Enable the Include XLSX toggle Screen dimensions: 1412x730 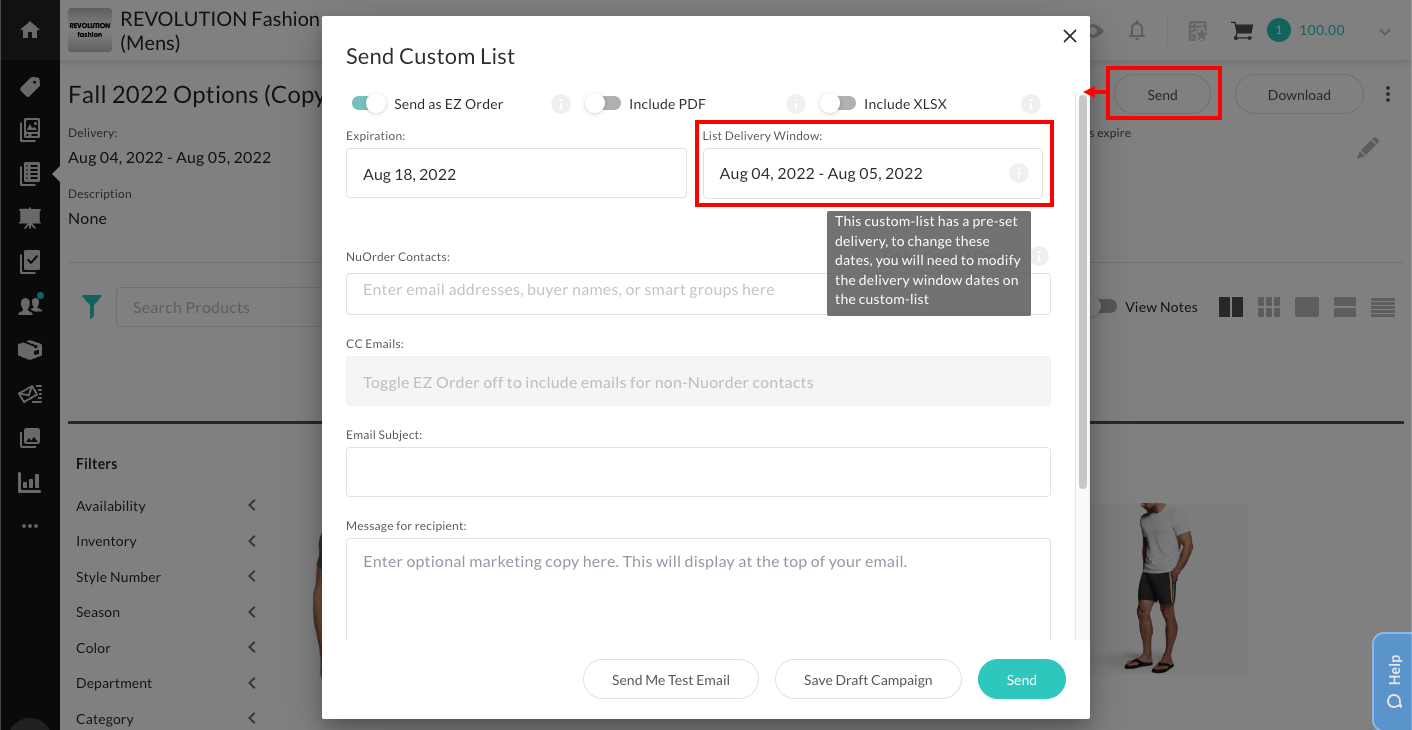838,103
